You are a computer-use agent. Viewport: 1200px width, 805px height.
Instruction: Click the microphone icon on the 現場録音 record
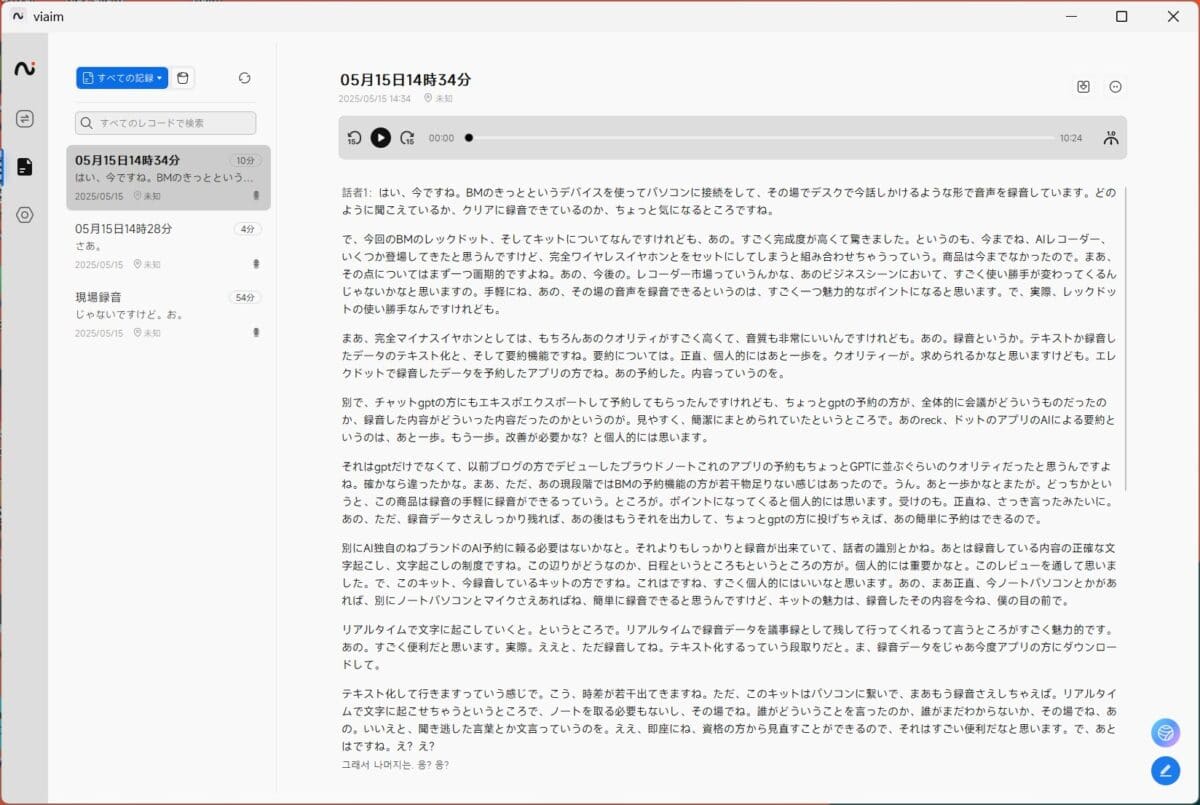[x=257, y=332]
